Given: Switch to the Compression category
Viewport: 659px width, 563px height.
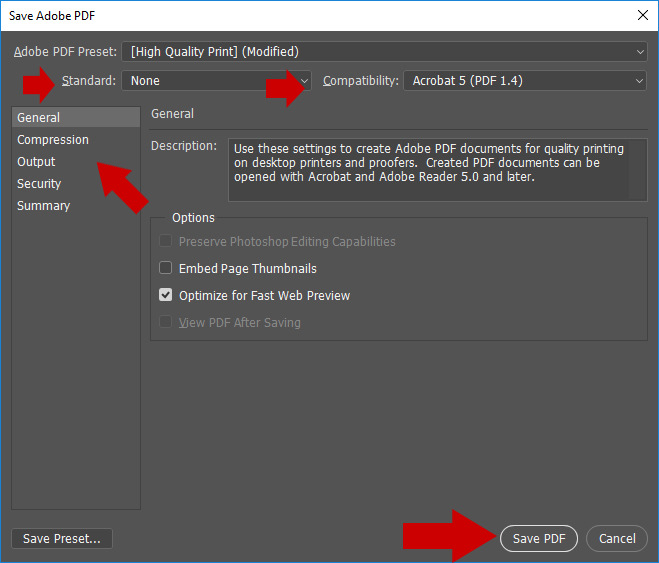Looking at the screenshot, I should pyautogui.click(x=76, y=139).
